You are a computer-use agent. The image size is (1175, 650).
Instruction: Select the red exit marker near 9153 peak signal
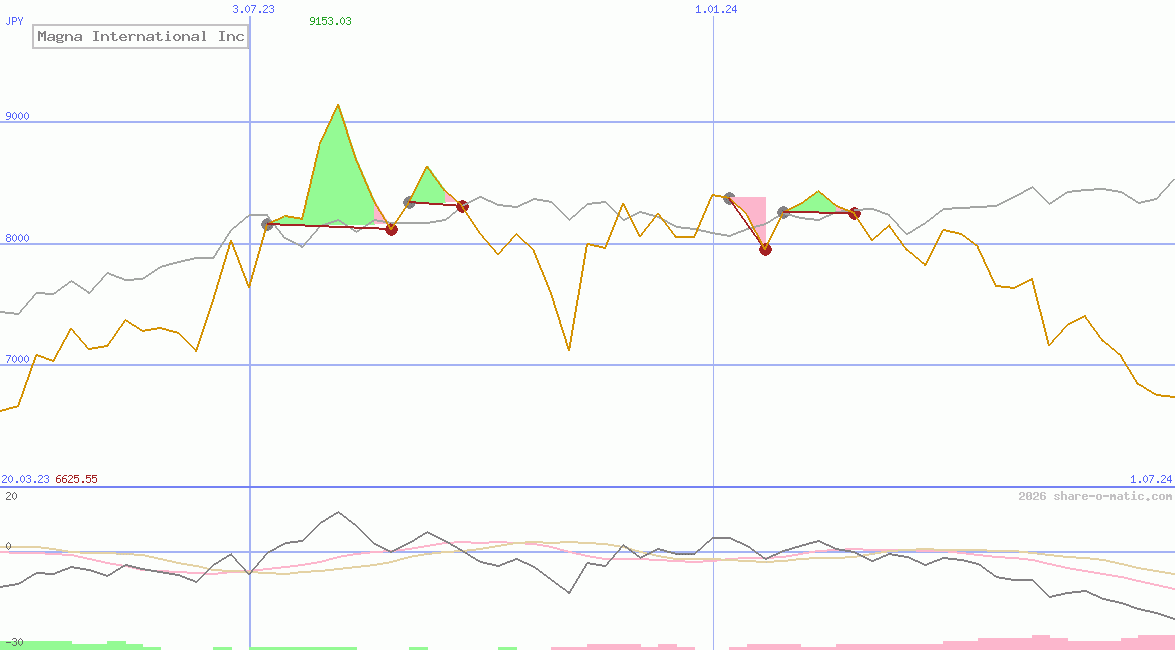391,229
